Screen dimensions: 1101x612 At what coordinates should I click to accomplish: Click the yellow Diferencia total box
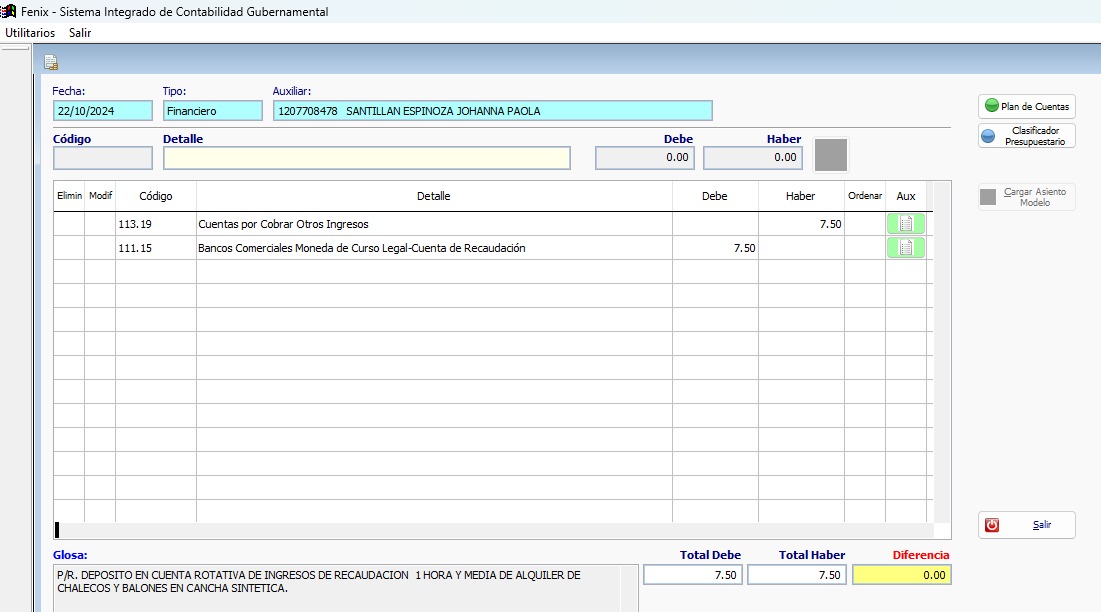pos(901,575)
